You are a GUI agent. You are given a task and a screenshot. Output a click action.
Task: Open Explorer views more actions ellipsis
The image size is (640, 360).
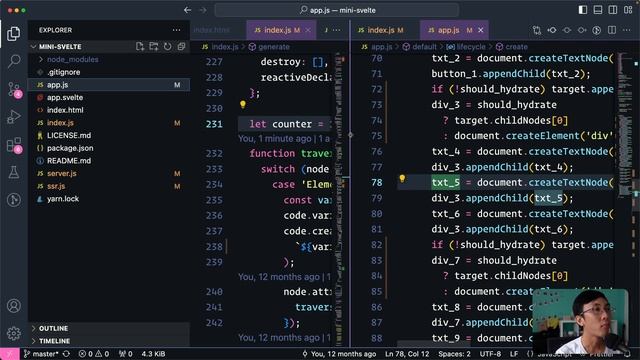pos(176,30)
